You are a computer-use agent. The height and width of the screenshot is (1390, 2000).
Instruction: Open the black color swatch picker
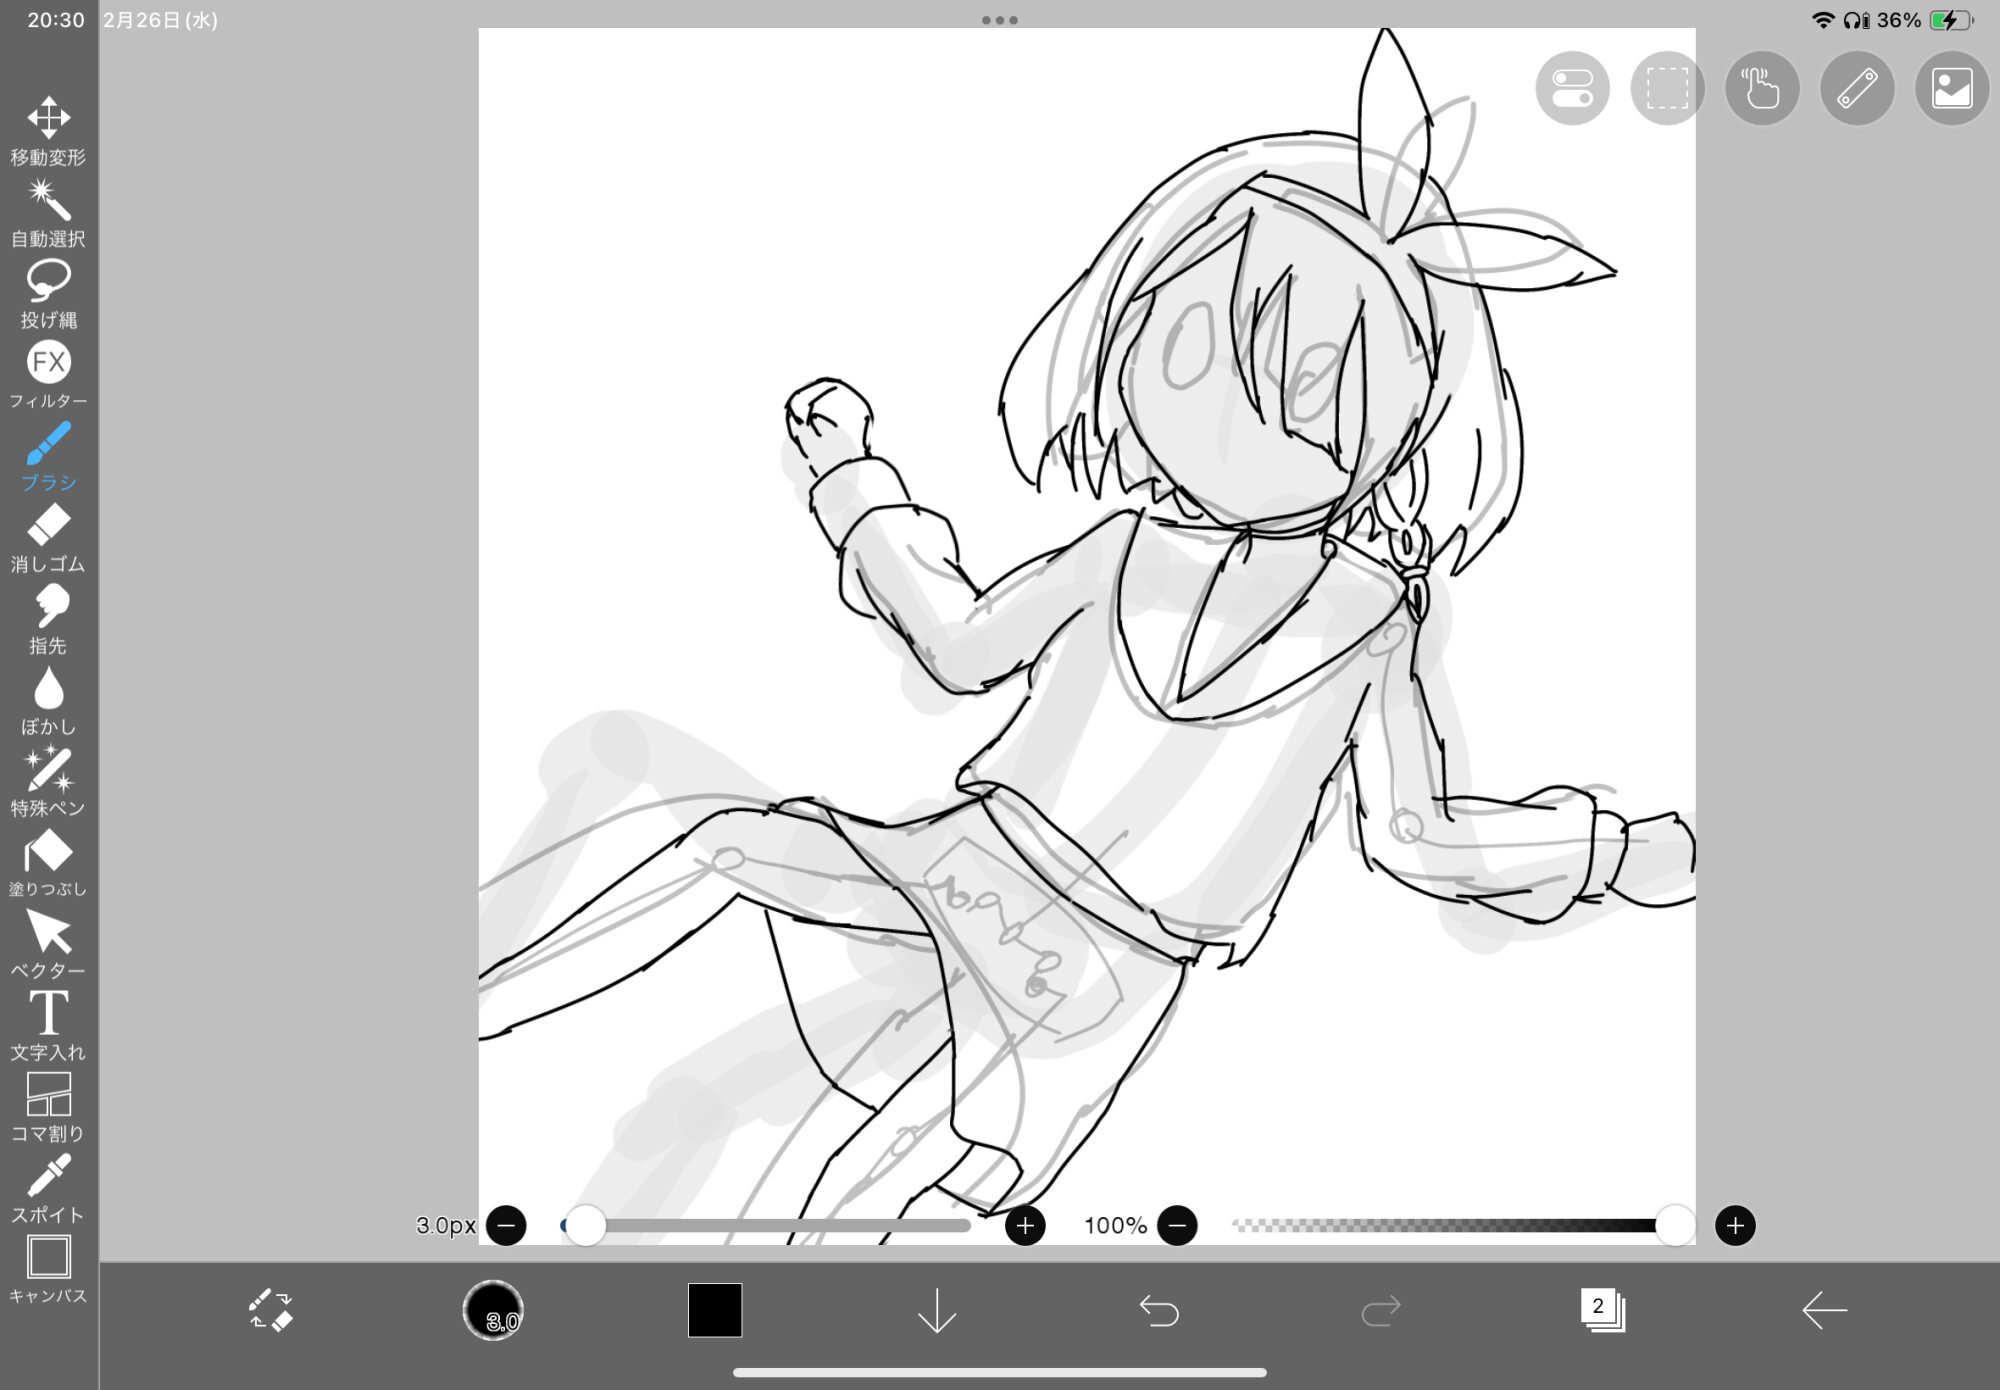[715, 1310]
